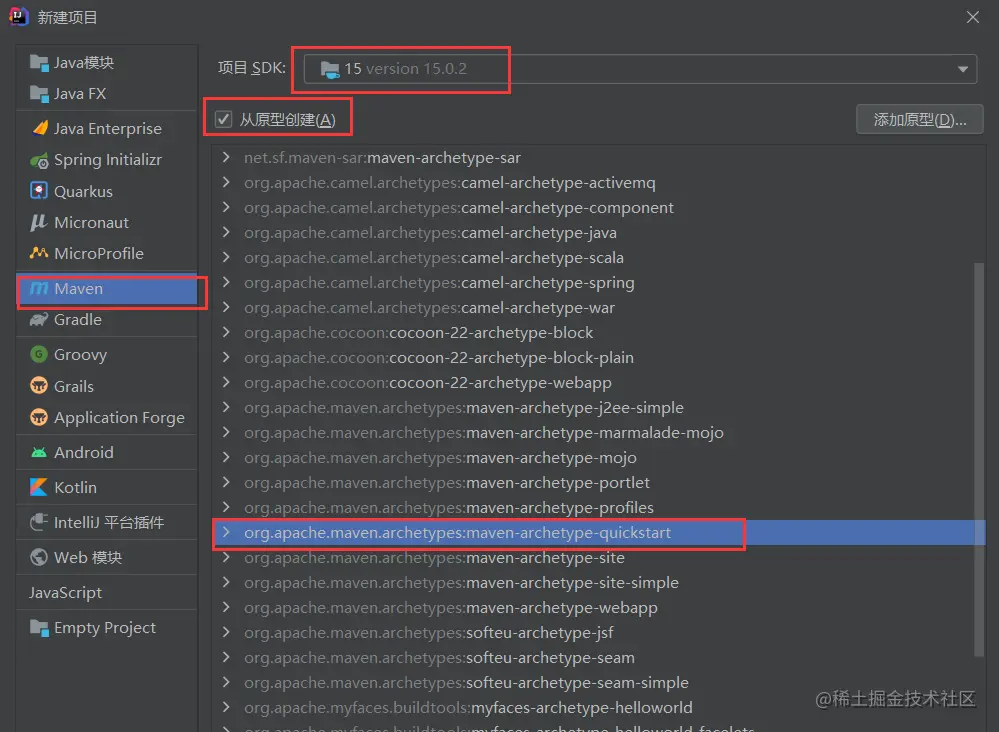Viewport: 999px width, 732px height.
Task: Choose the Micronaut mu icon
Action: pyautogui.click(x=39, y=222)
